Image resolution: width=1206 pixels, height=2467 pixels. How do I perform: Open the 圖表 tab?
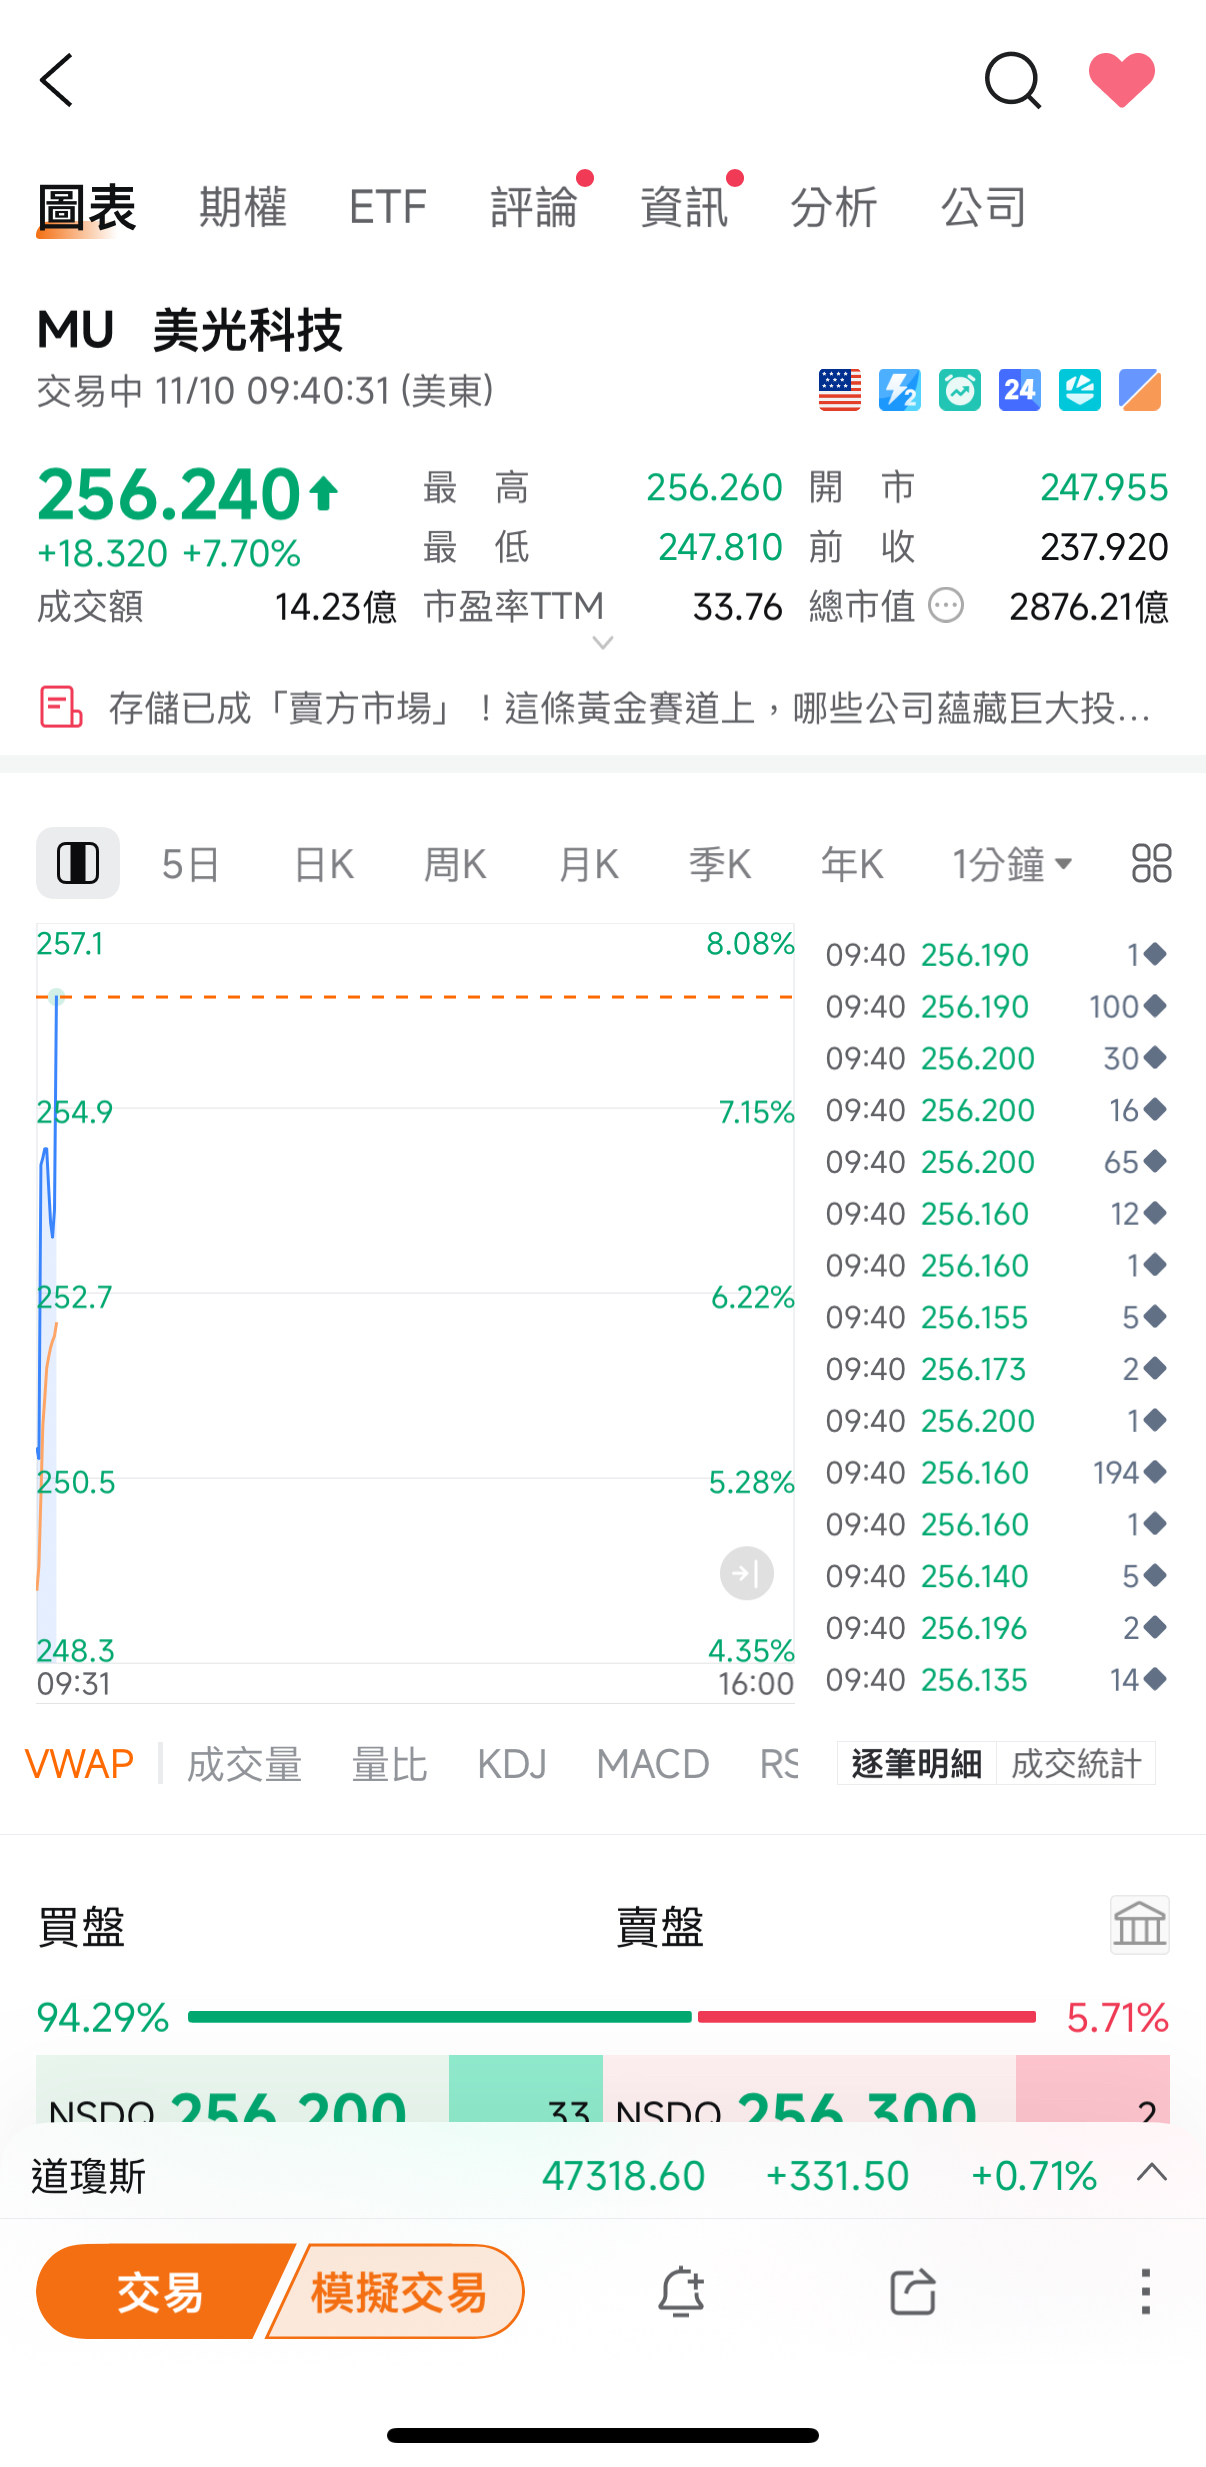click(x=87, y=208)
